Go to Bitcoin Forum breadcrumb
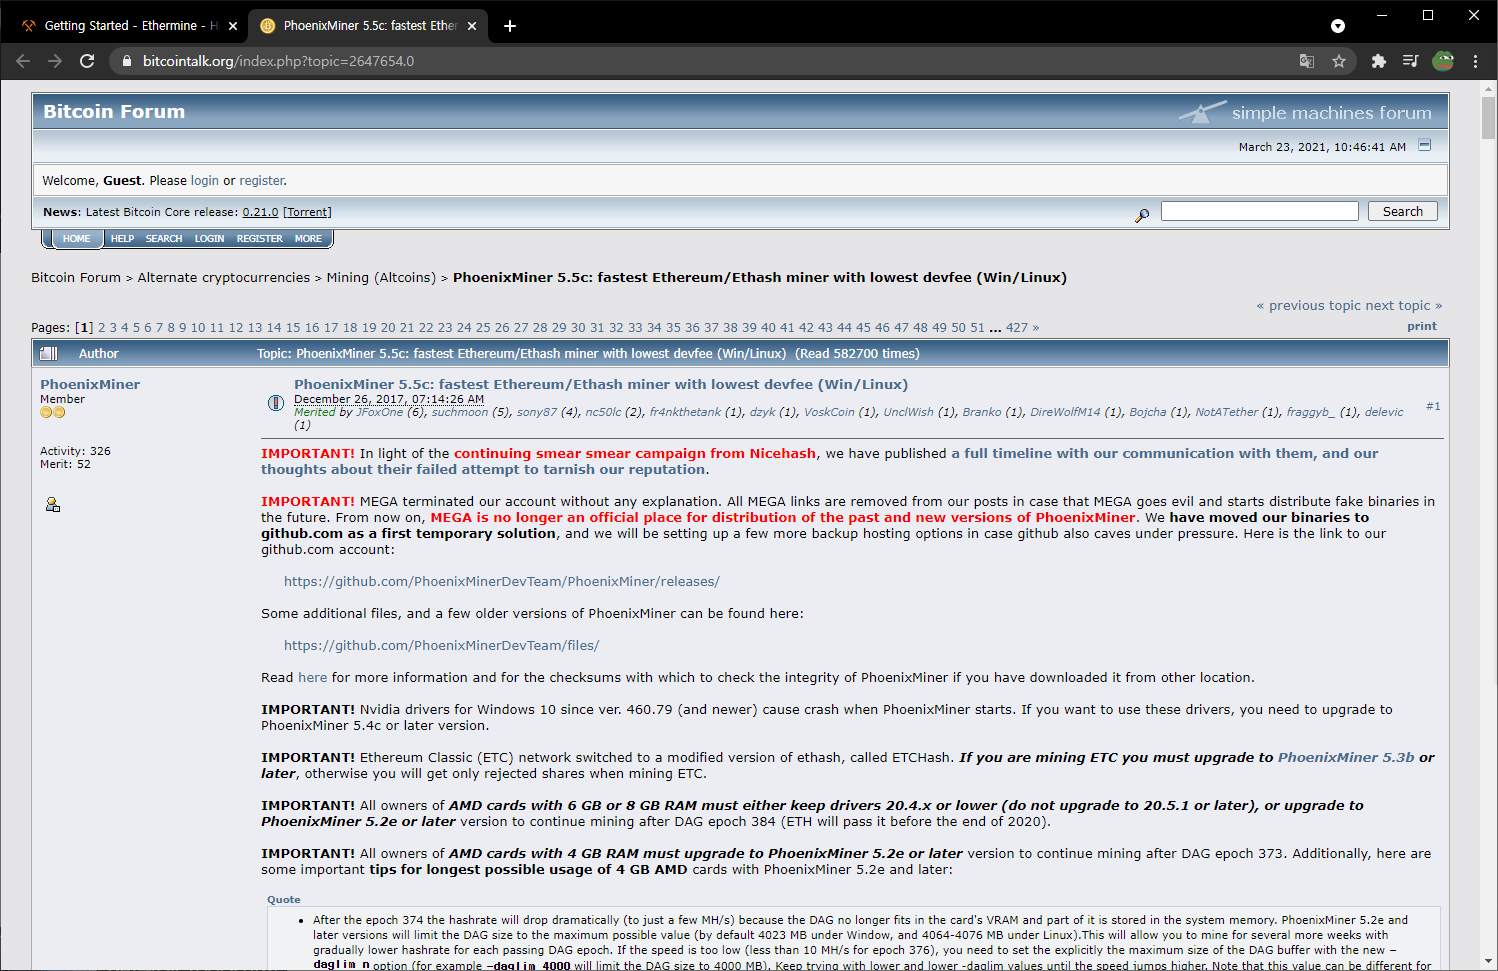 point(76,278)
